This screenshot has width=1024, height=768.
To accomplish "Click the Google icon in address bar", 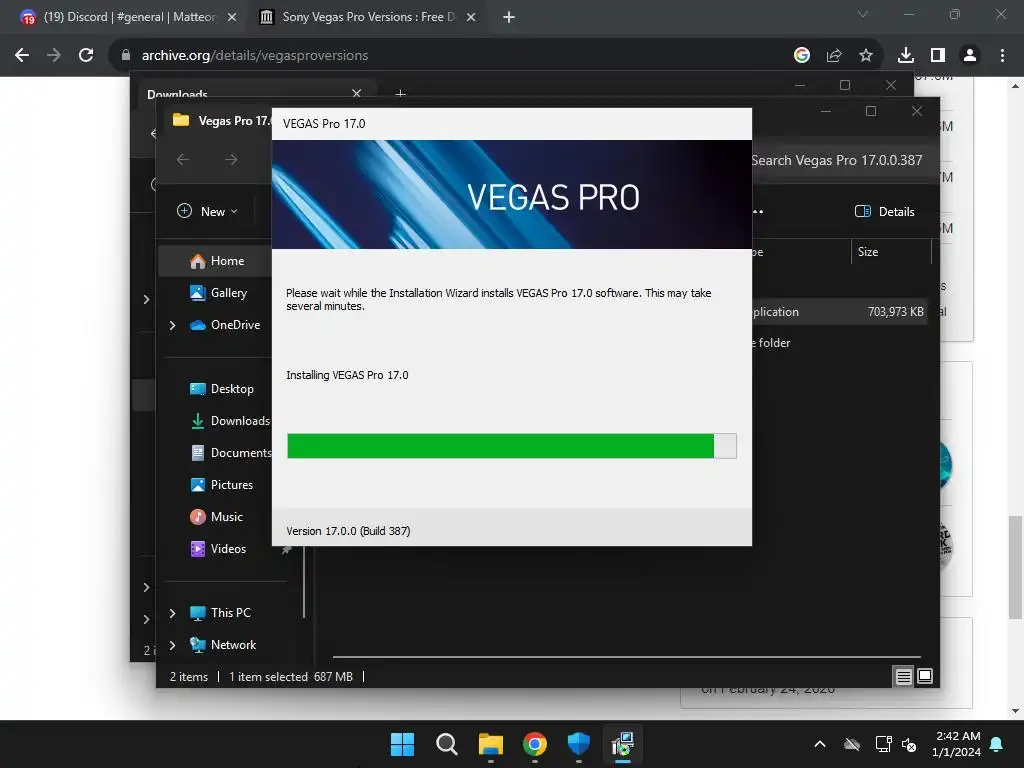I will click(x=801, y=56).
